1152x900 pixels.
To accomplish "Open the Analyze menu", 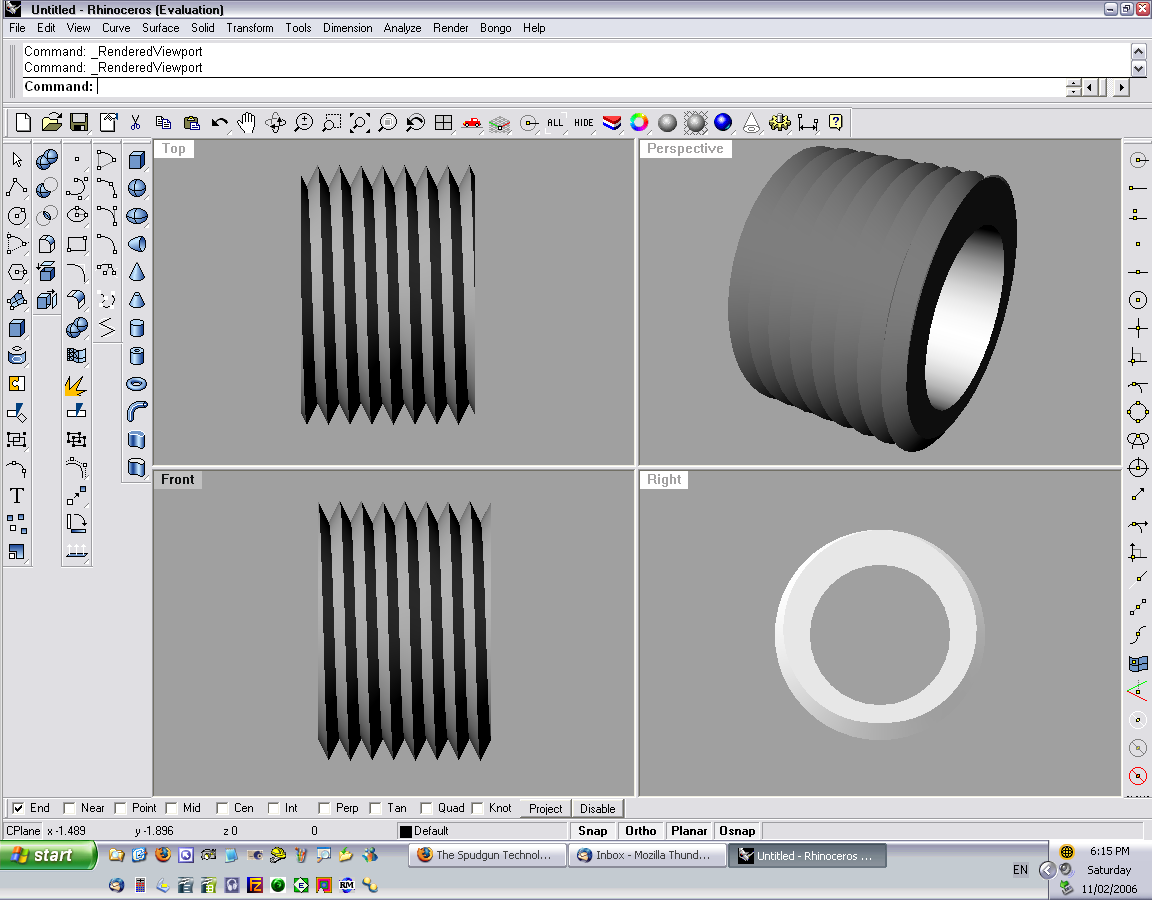I will tap(403, 28).
